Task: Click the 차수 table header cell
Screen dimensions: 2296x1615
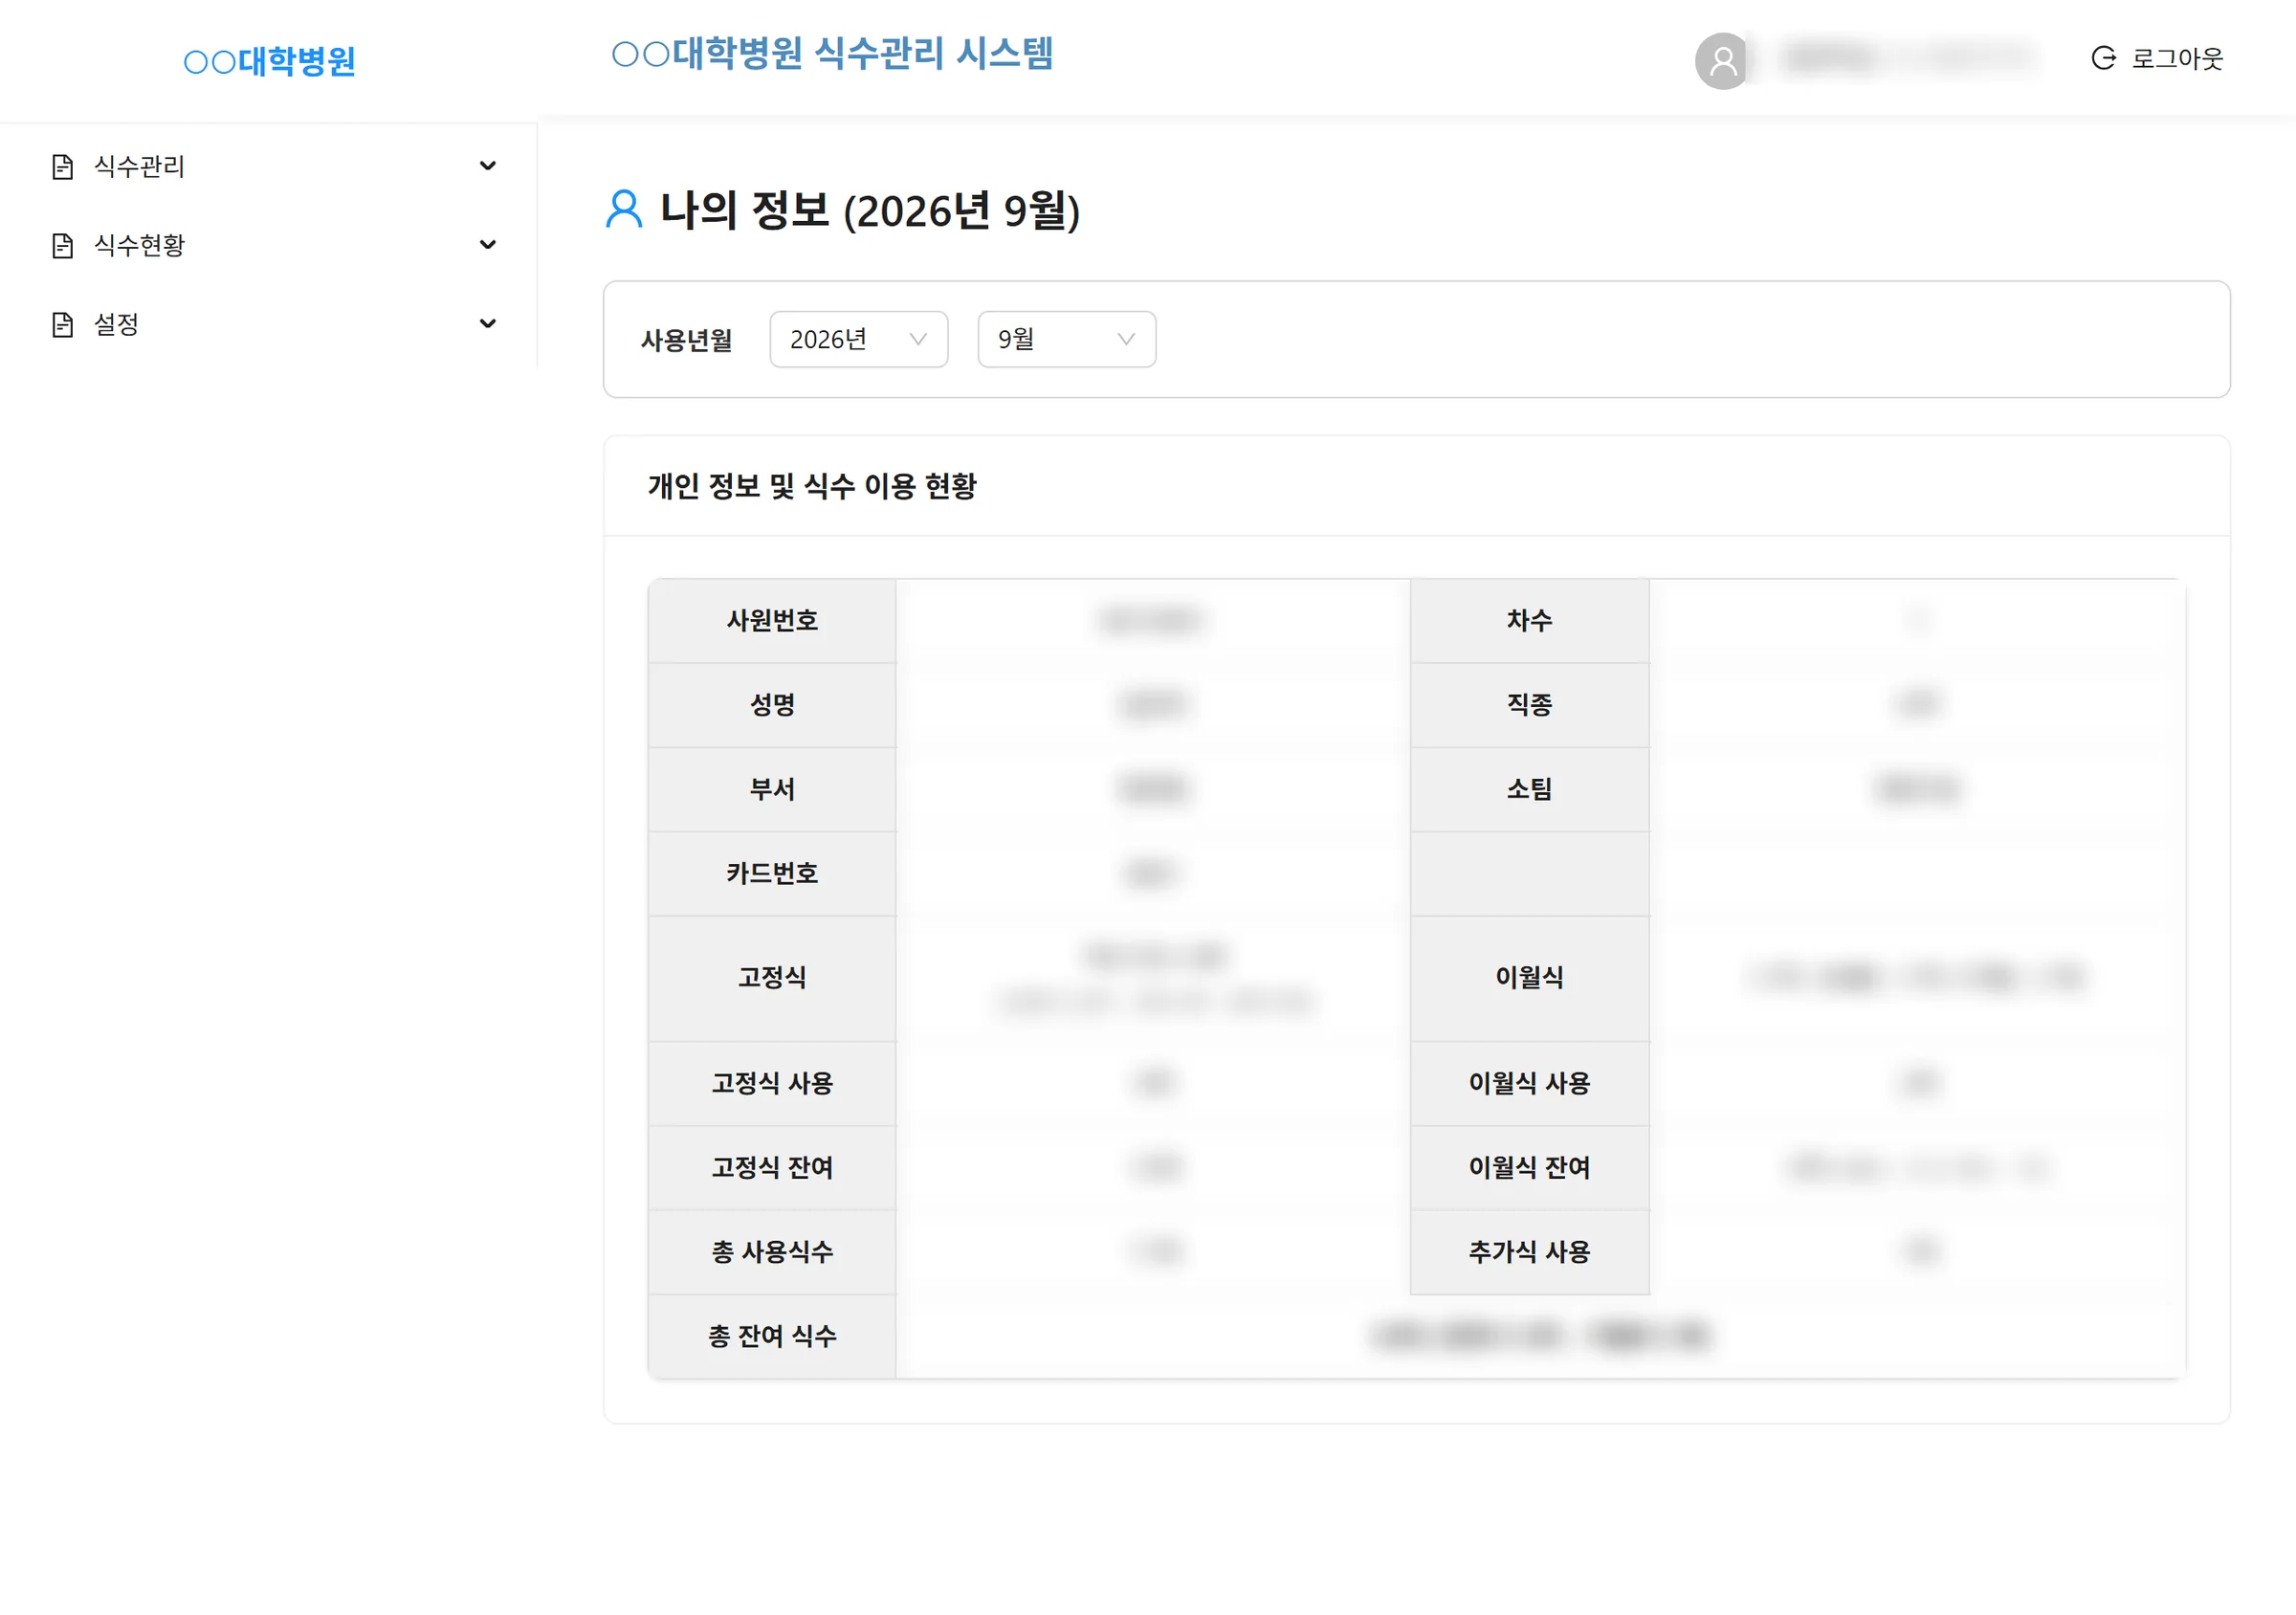Action: tap(1530, 621)
